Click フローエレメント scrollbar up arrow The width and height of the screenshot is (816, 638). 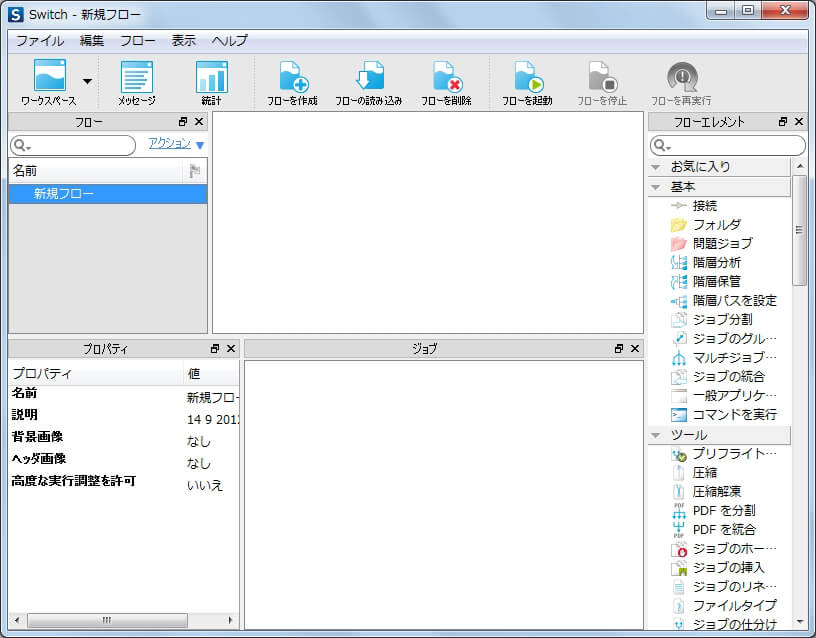tap(799, 167)
